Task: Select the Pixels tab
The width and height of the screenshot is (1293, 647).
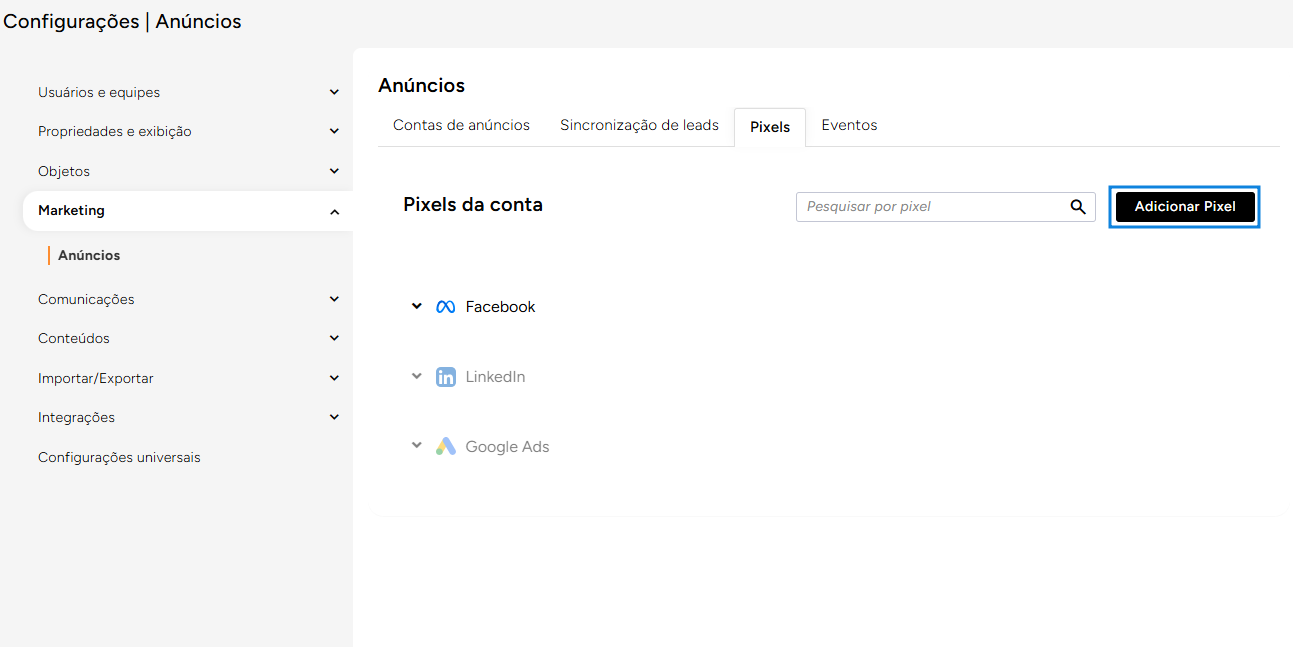Action: [770, 127]
